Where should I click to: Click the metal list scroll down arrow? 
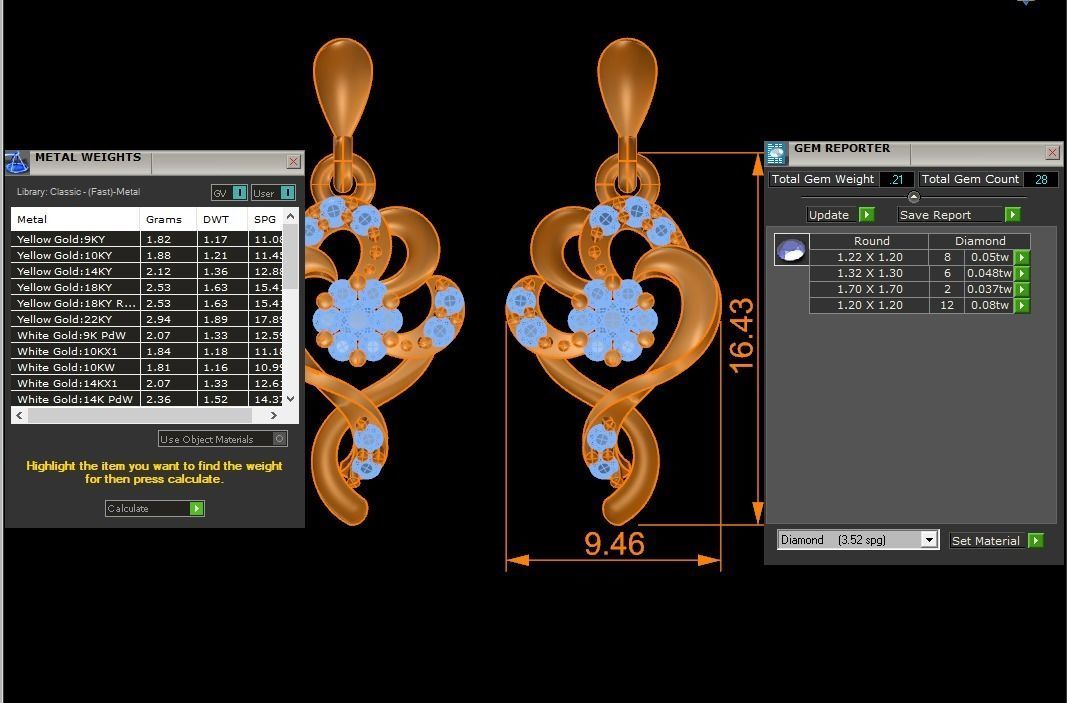(291, 399)
